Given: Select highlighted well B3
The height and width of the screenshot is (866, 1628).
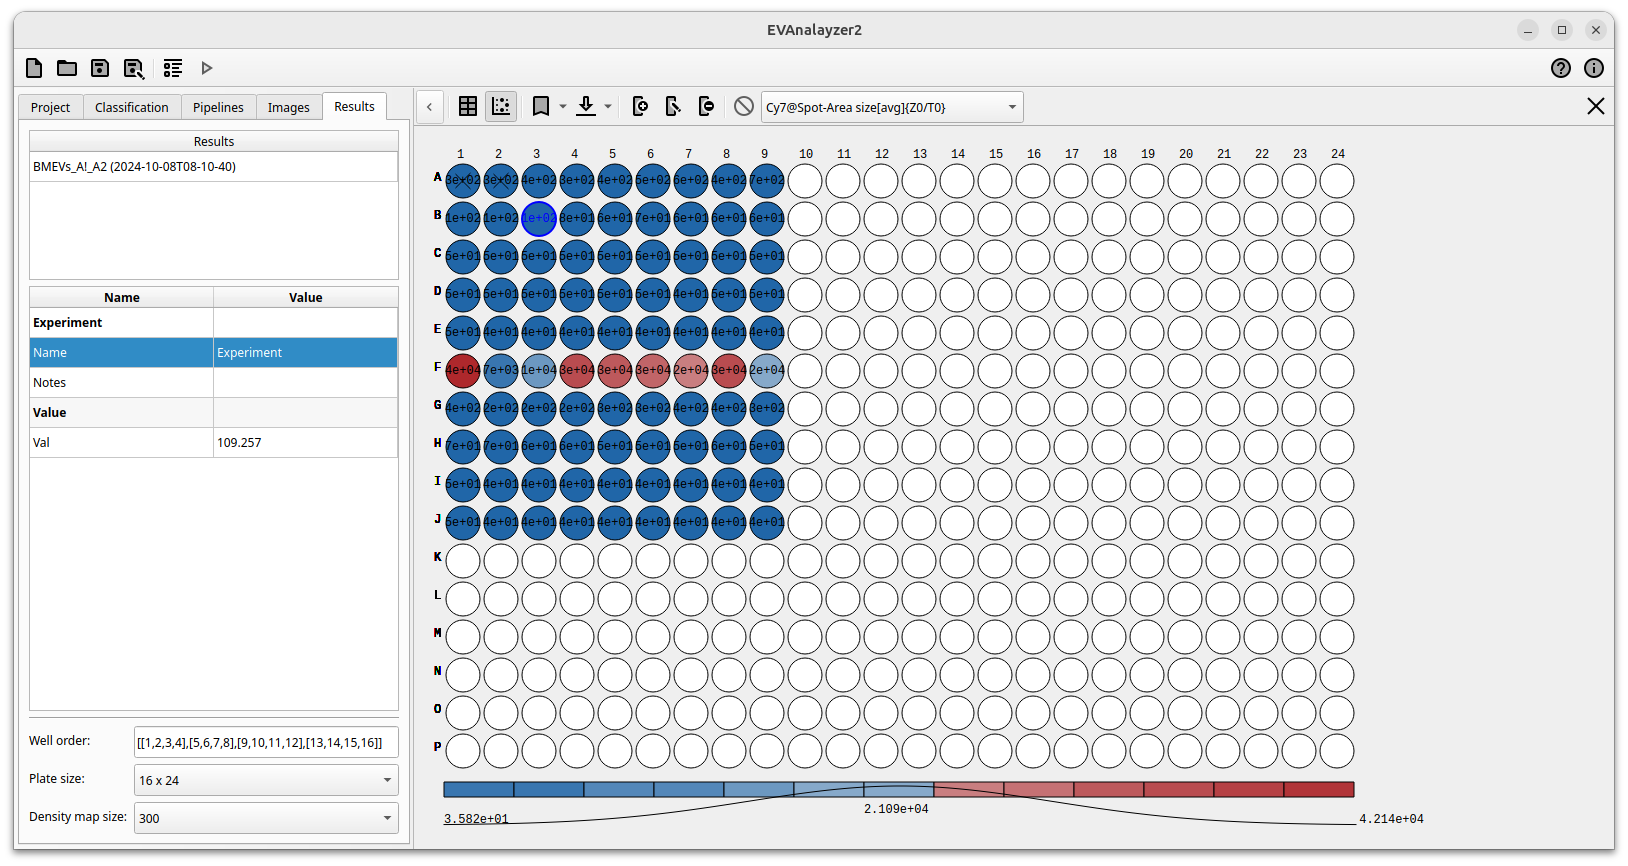Looking at the screenshot, I should [538, 219].
